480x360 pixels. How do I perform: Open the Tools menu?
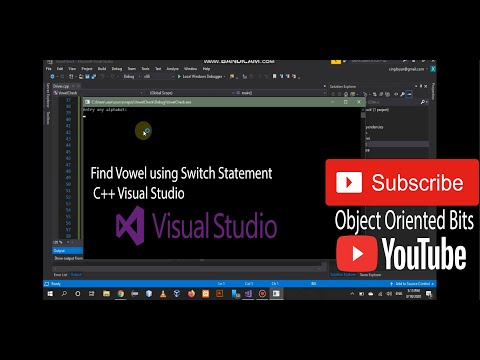tap(145, 69)
